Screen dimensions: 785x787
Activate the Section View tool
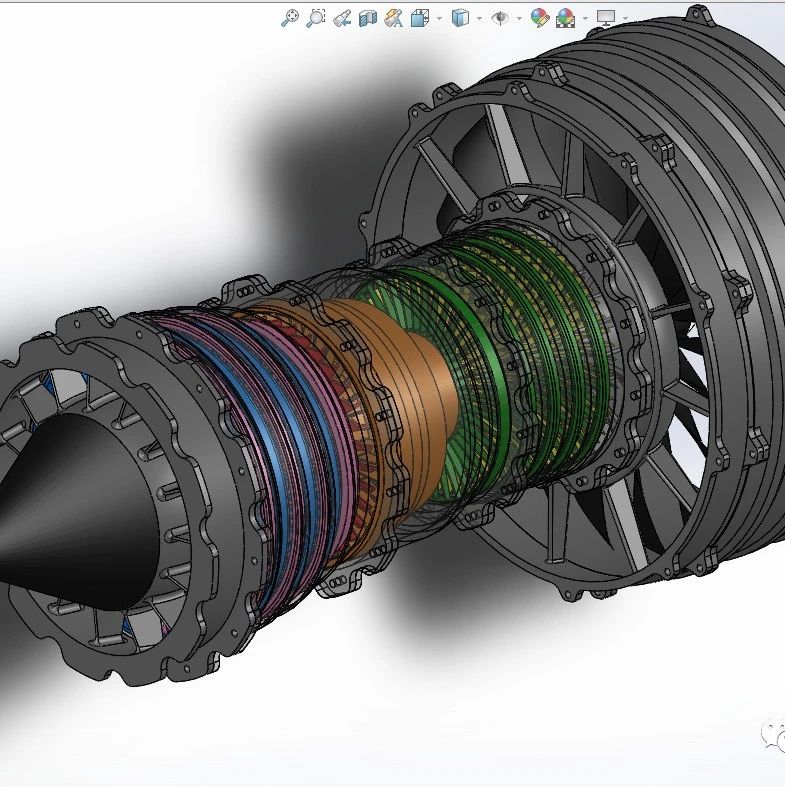[x=368, y=19]
